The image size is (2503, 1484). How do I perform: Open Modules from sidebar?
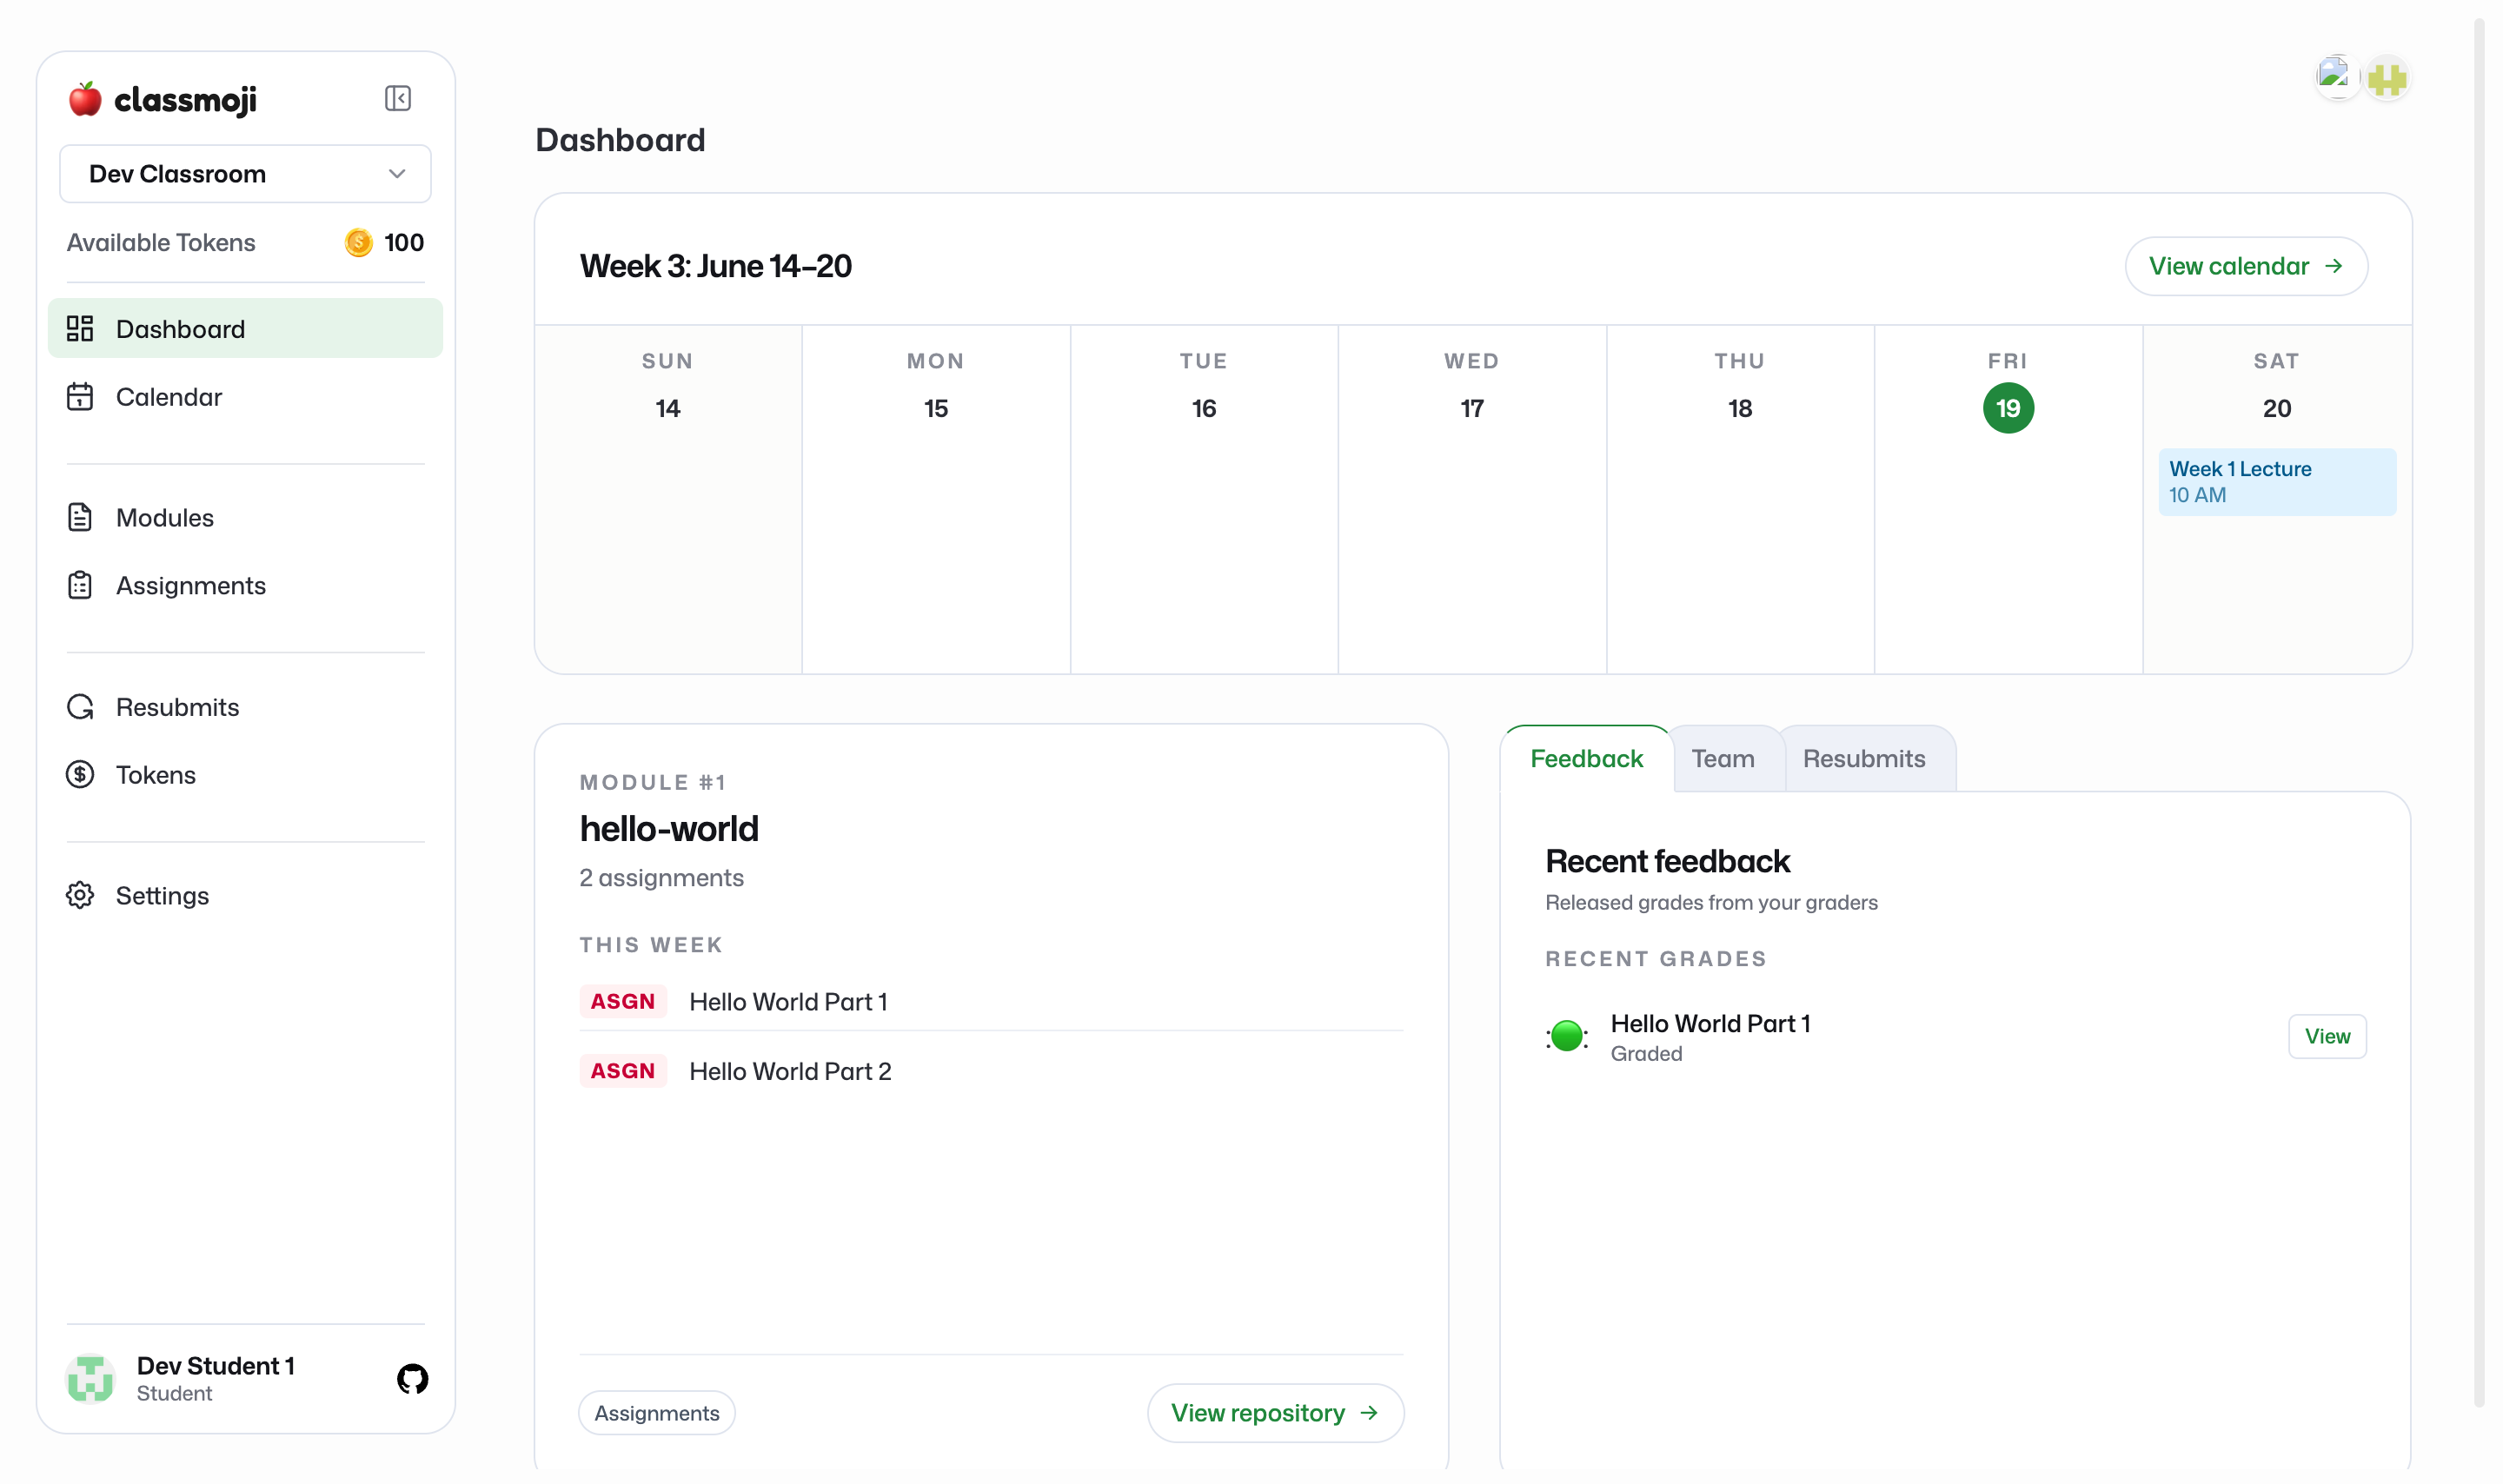click(245, 518)
